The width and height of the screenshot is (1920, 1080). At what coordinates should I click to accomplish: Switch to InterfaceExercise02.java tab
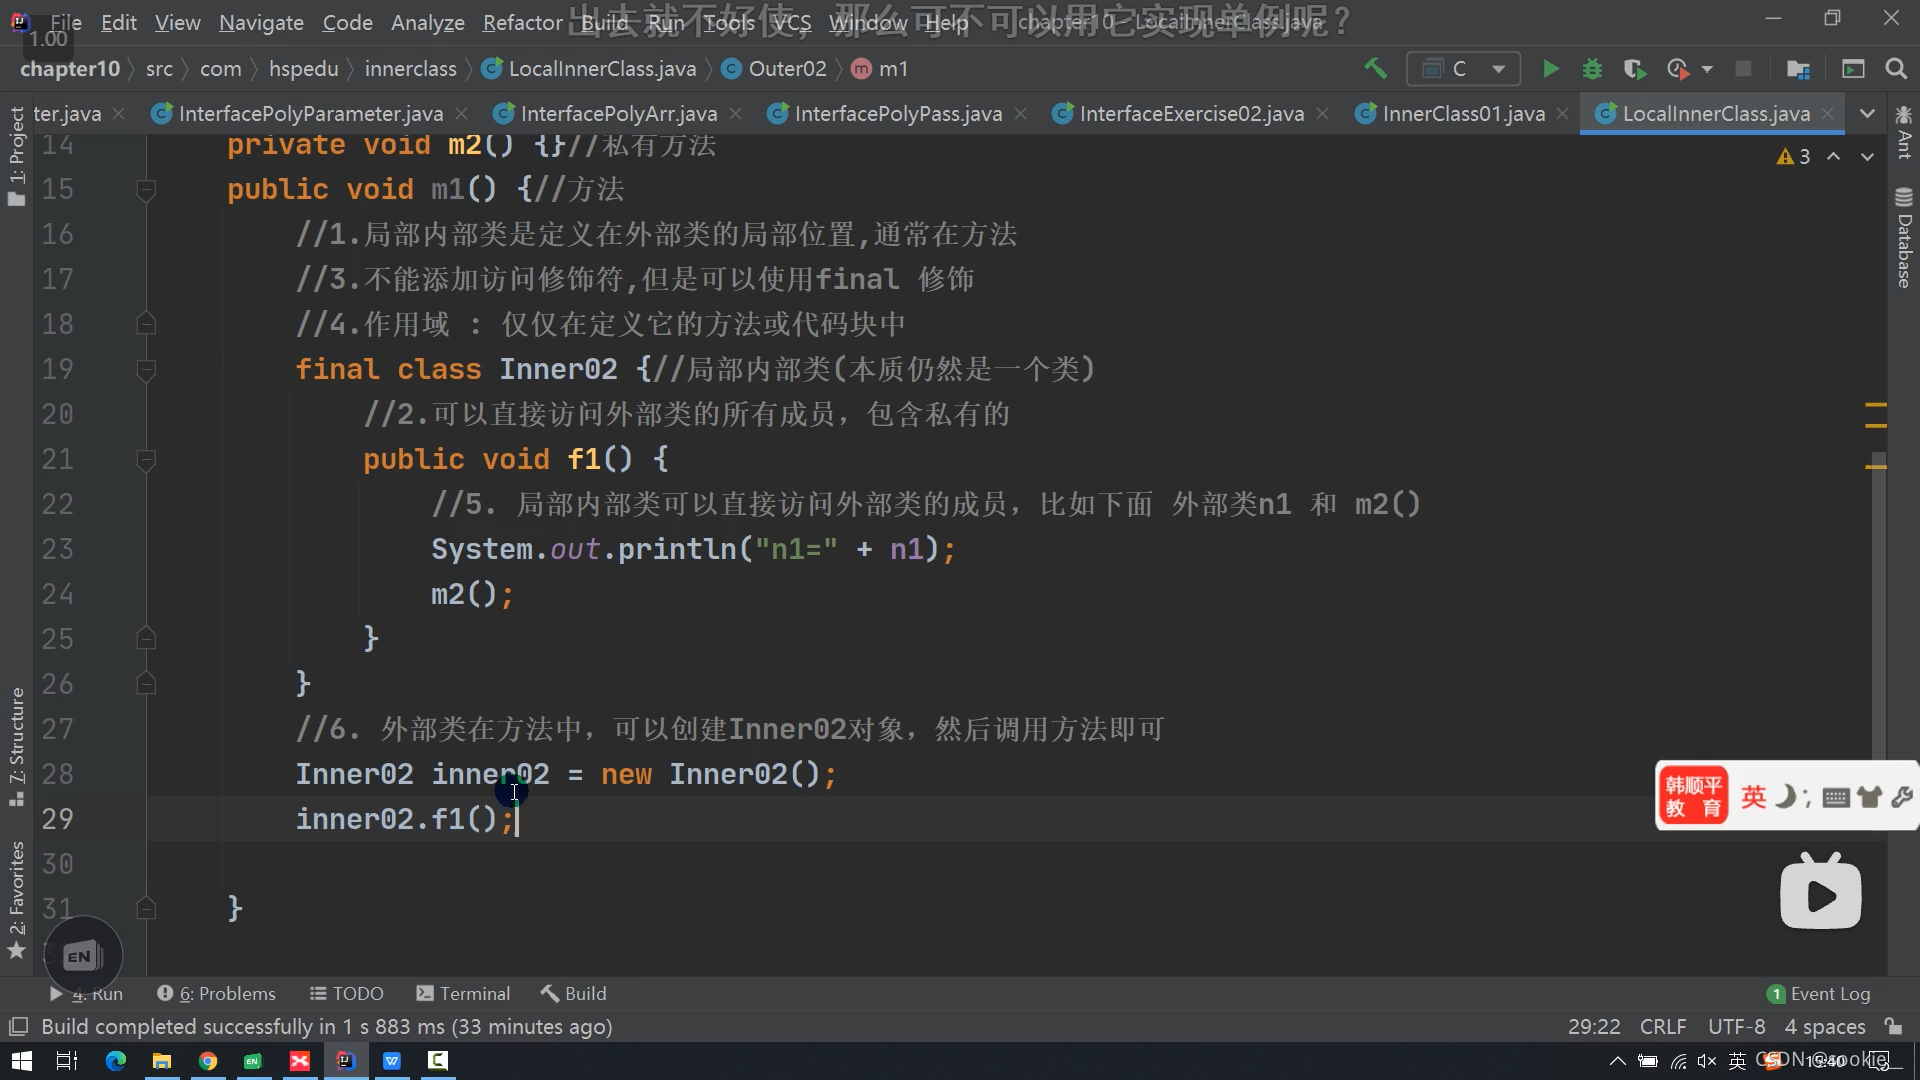(1191, 114)
